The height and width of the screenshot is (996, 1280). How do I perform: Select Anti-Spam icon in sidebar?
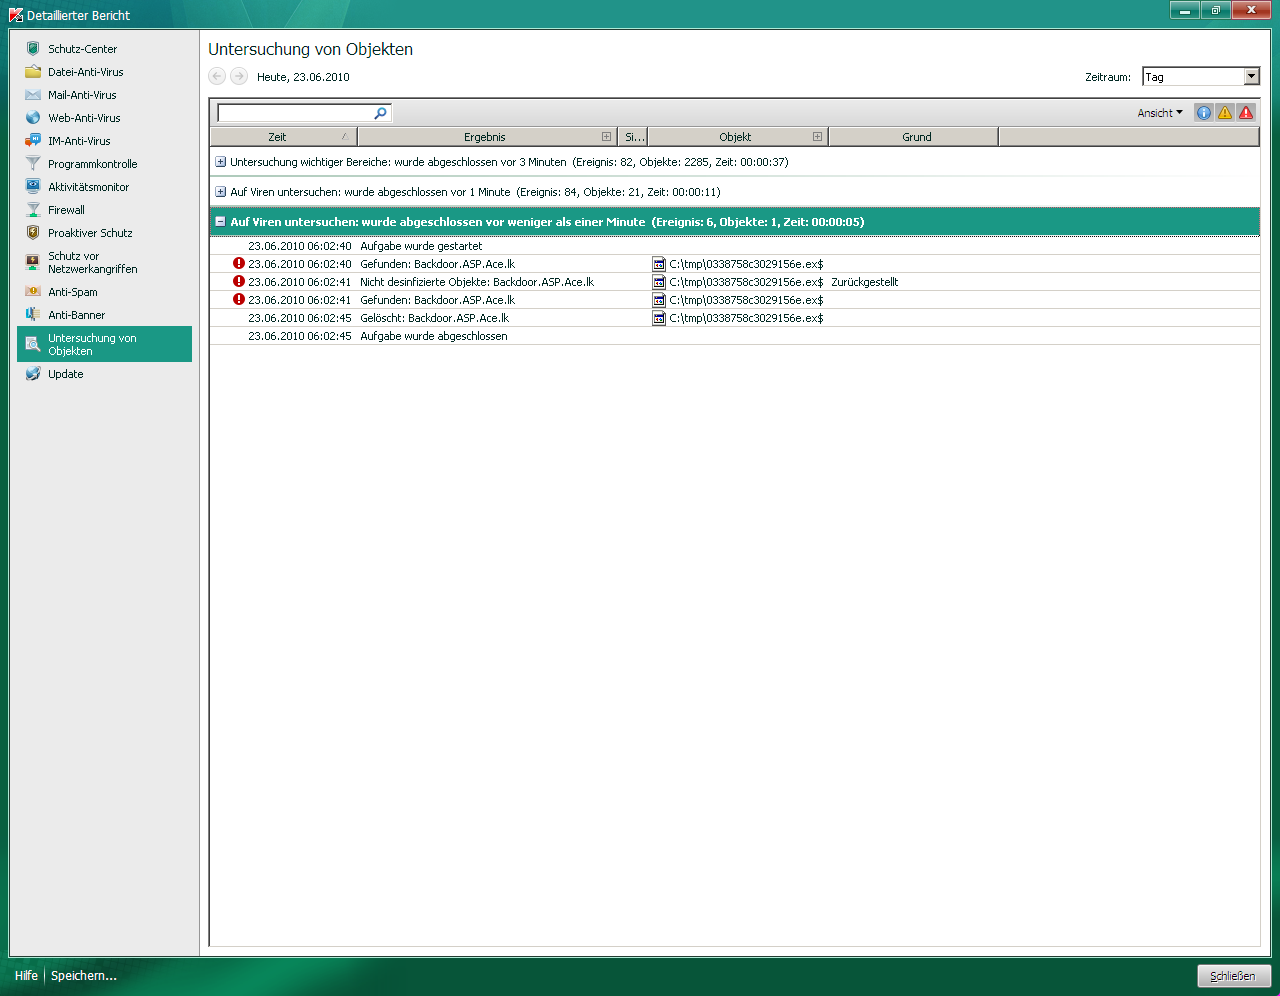(x=33, y=292)
